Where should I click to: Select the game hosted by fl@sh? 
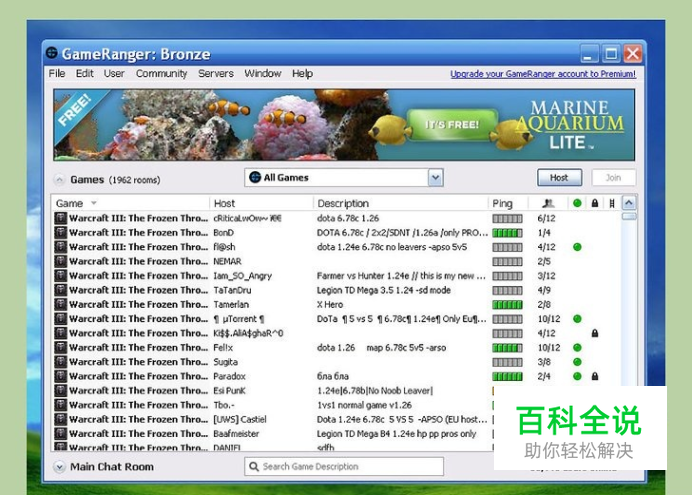coord(337,247)
